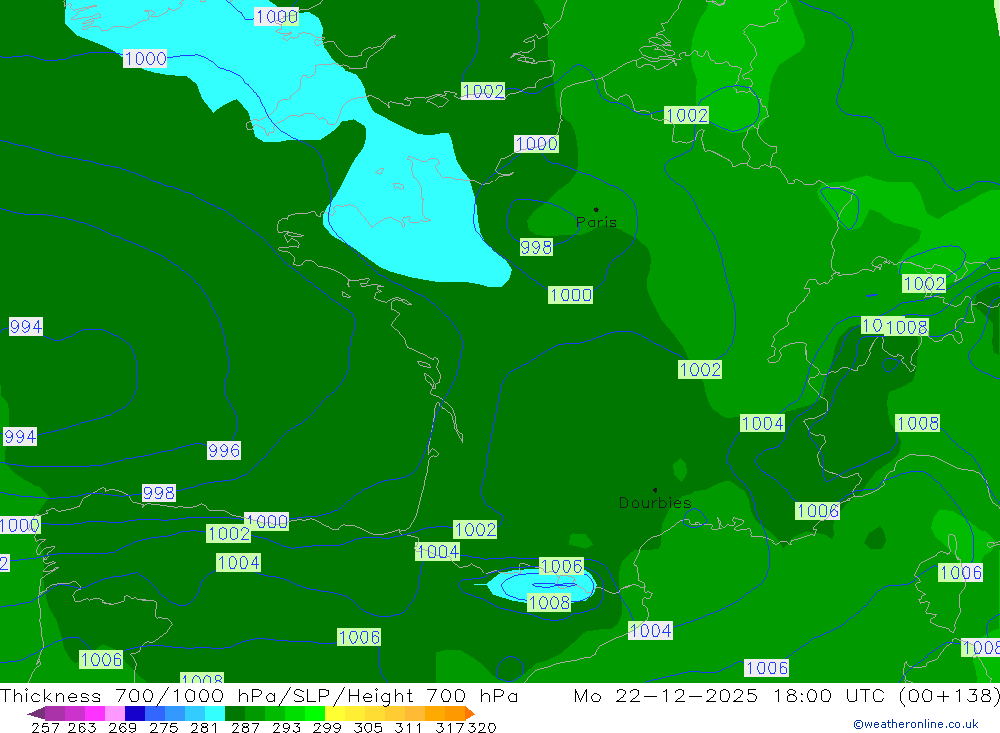
Task: Click the 1004 label beside the Dourbies region
Action: pos(762,423)
